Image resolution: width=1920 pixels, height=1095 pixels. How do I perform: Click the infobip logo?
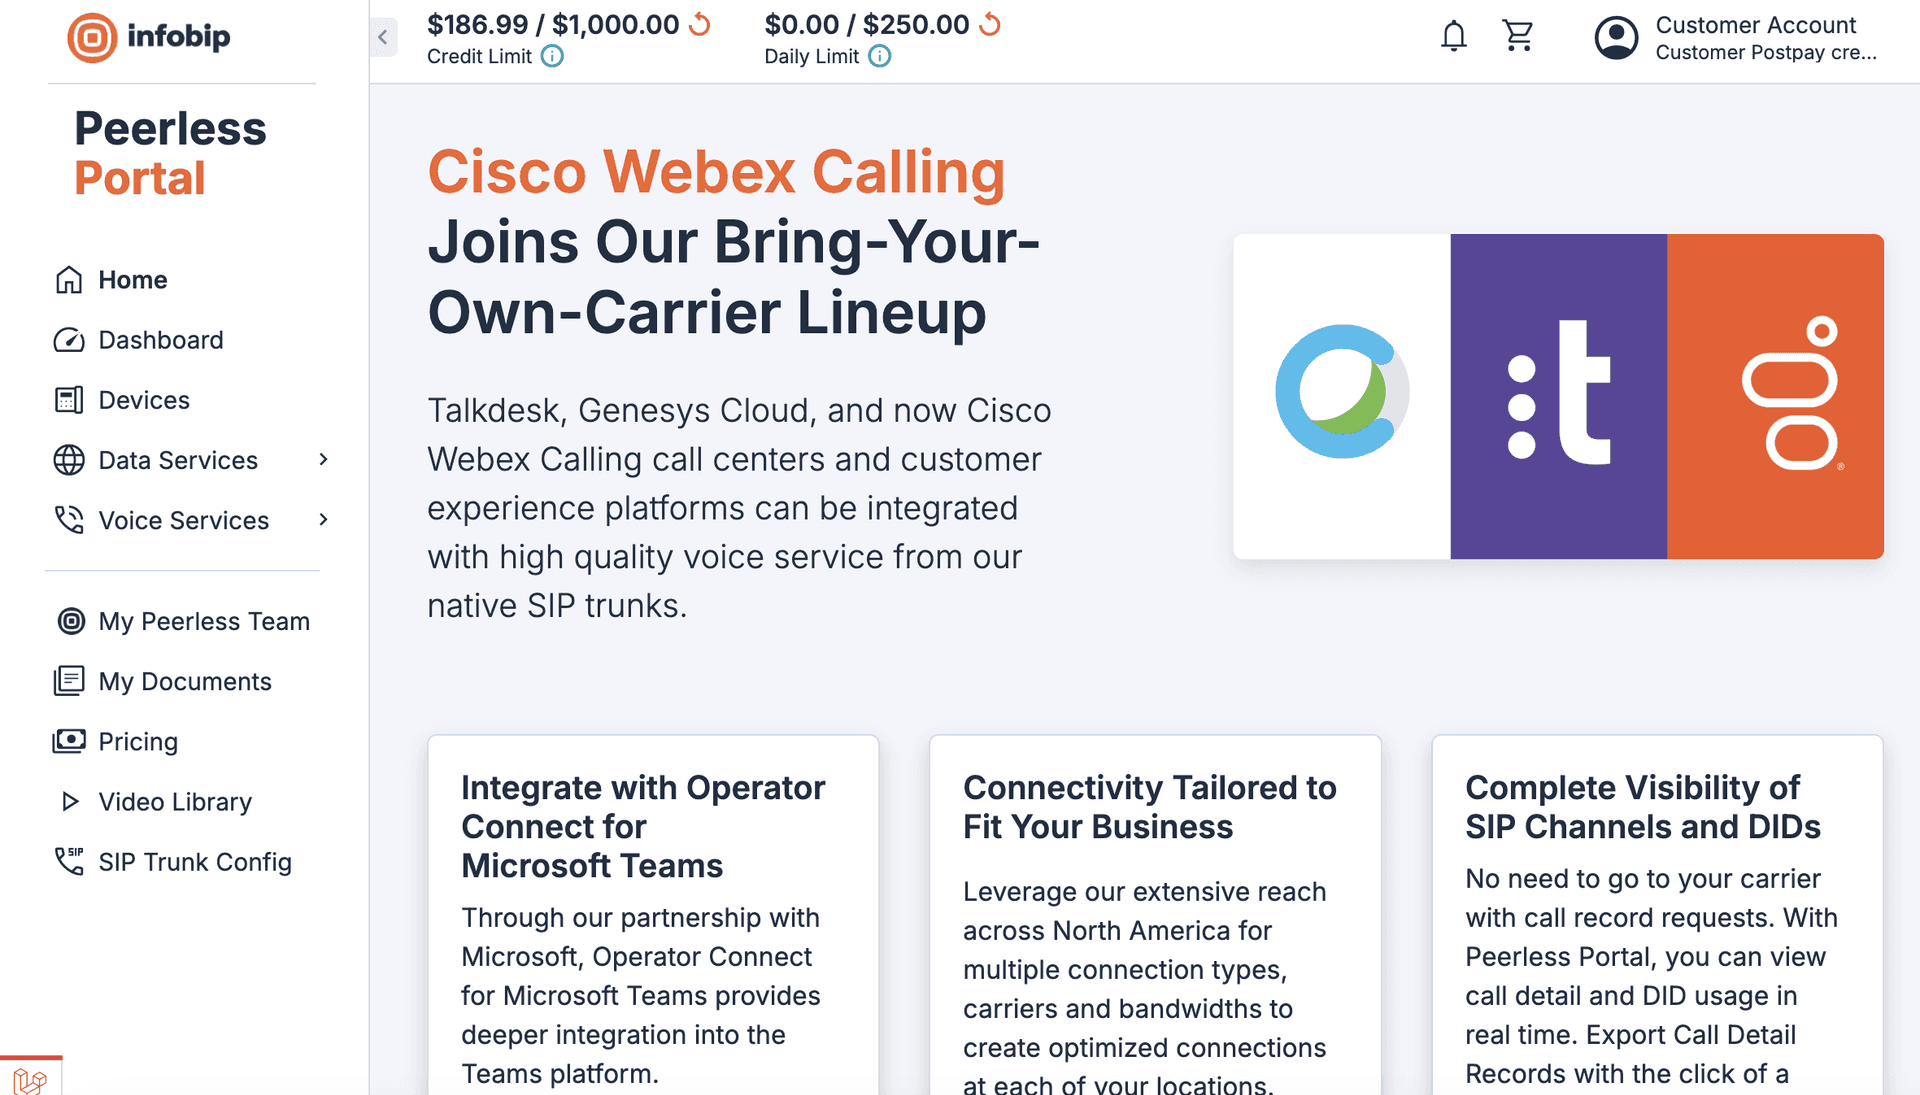coord(149,38)
